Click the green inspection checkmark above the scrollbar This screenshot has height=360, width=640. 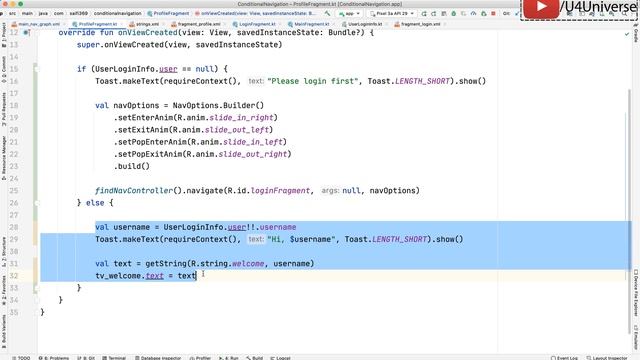pyautogui.click(x=627, y=34)
